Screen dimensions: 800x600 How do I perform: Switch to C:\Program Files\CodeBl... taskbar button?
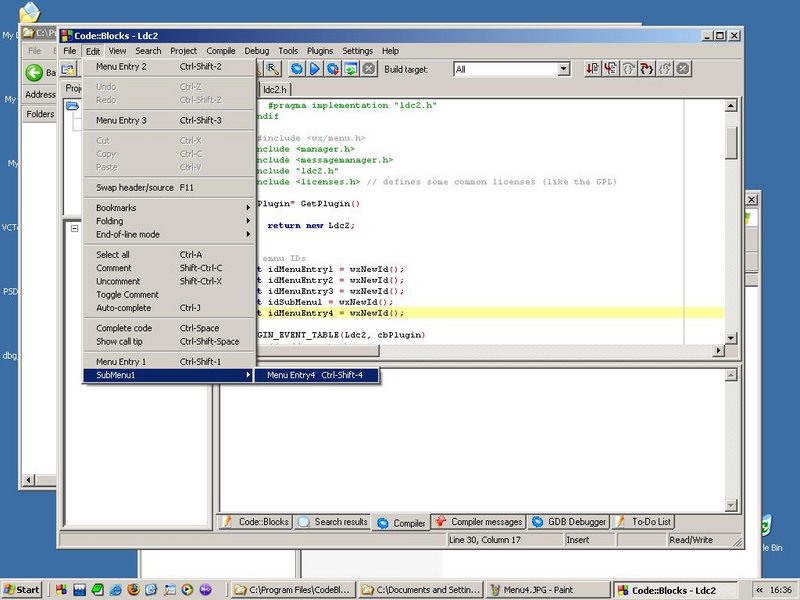292,590
